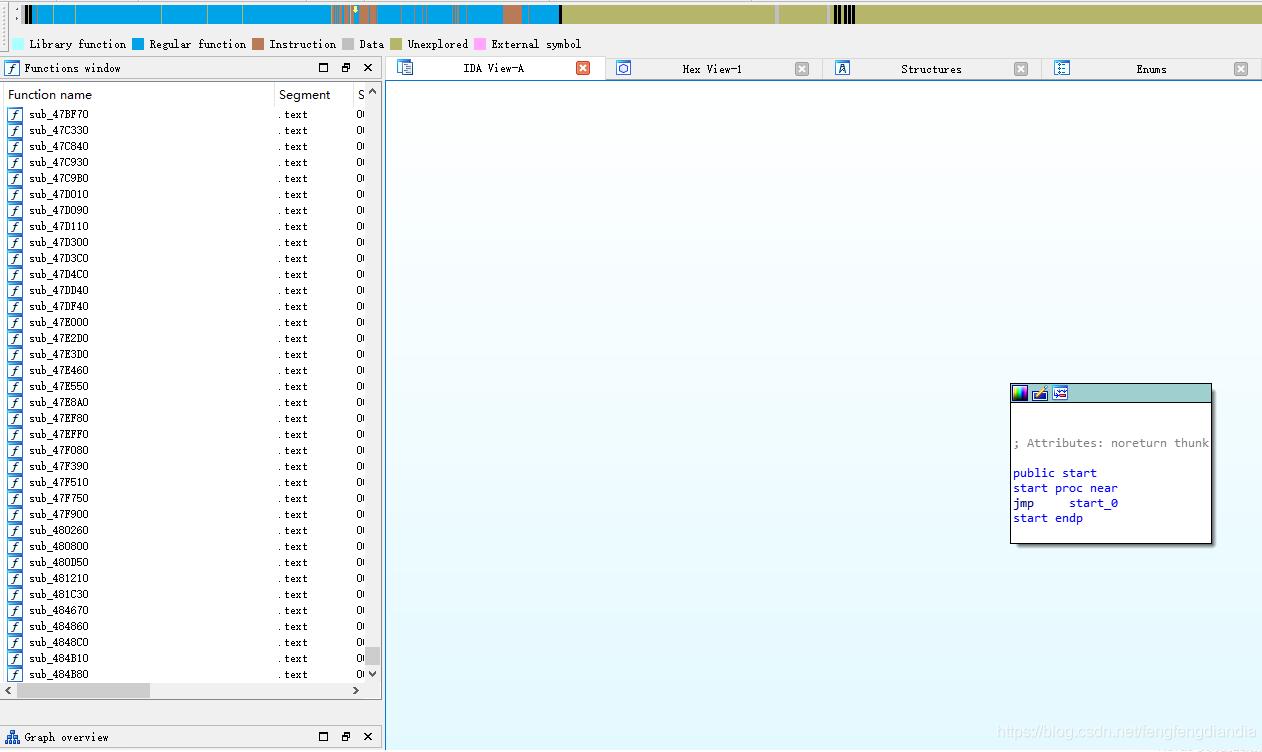Close the IDA View-A tab
This screenshot has width=1262, height=752.
coord(583,68)
